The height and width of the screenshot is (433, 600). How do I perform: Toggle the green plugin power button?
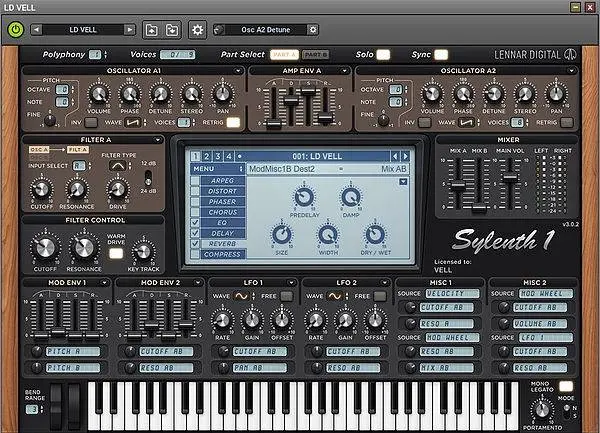click(16, 30)
